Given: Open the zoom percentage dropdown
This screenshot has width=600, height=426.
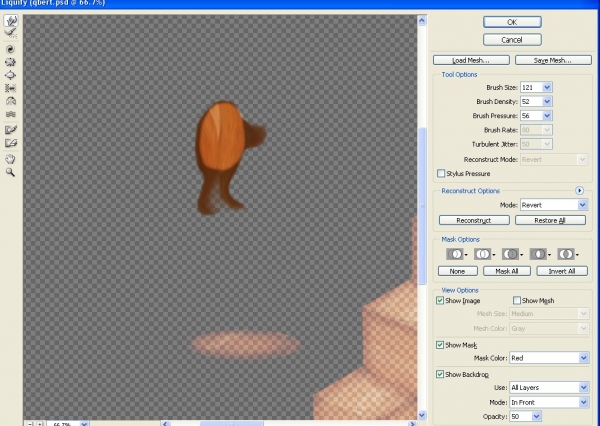Looking at the screenshot, I should point(84,424).
